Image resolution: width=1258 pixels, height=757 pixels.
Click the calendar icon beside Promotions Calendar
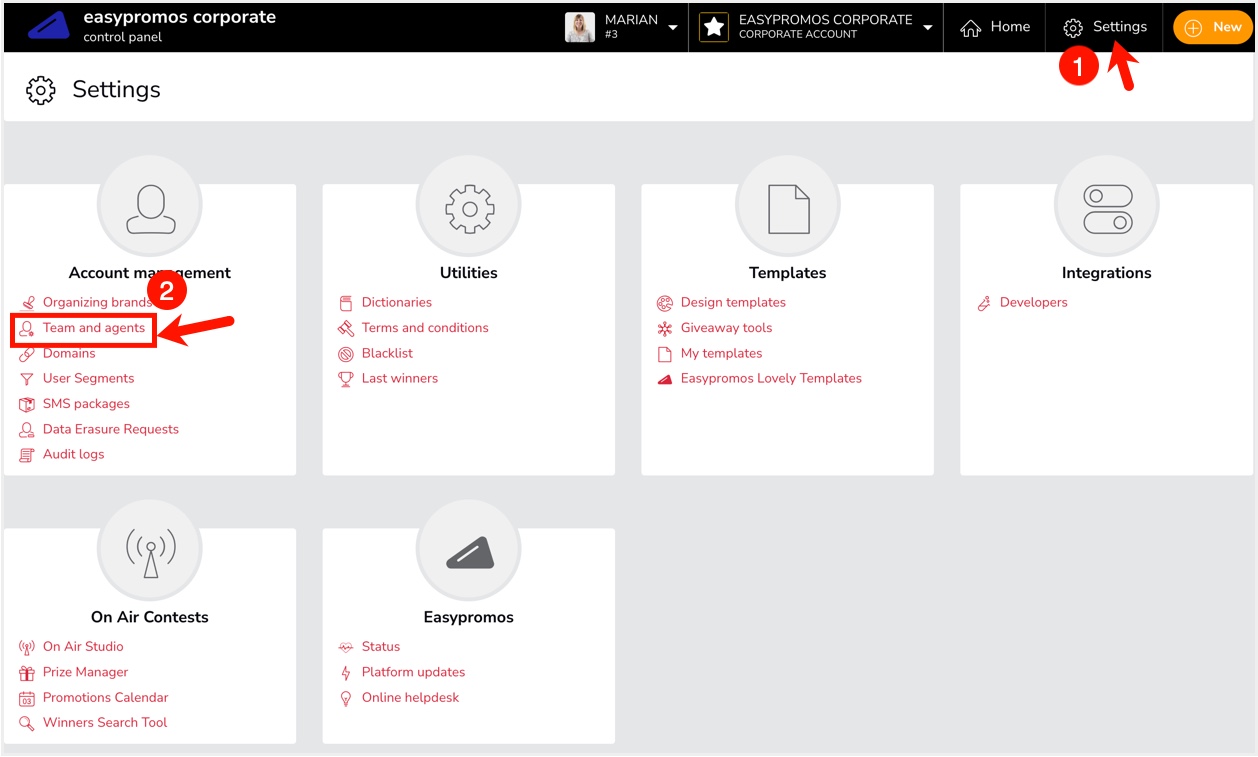[x=27, y=698]
